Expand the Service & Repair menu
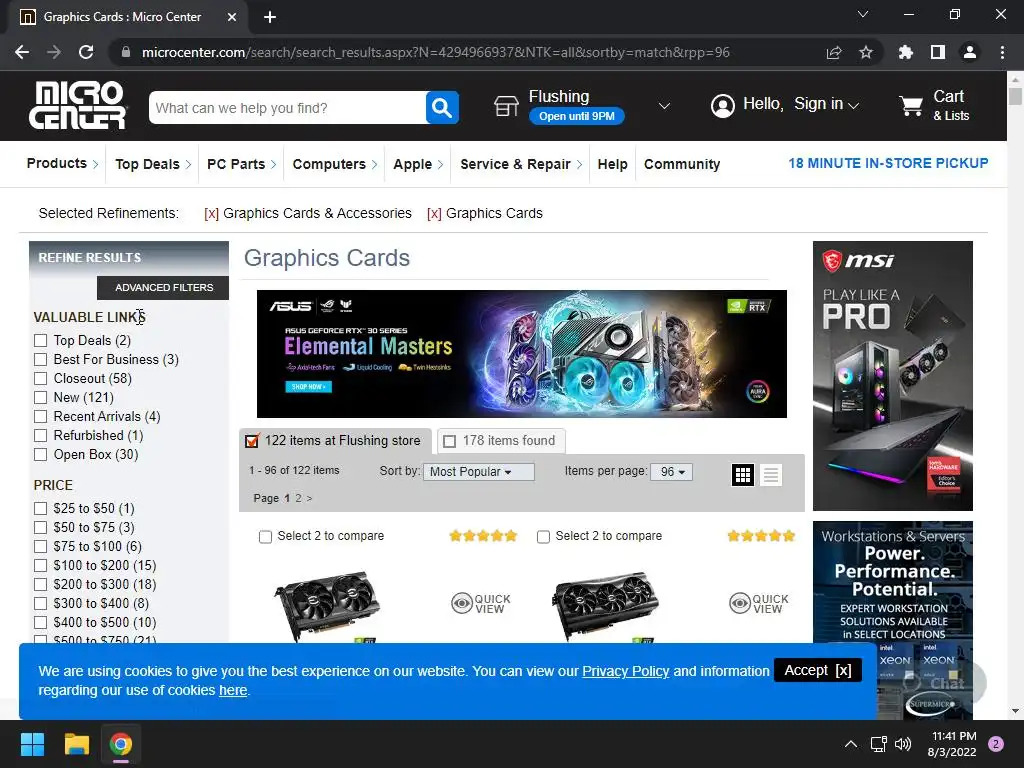 (521, 164)
